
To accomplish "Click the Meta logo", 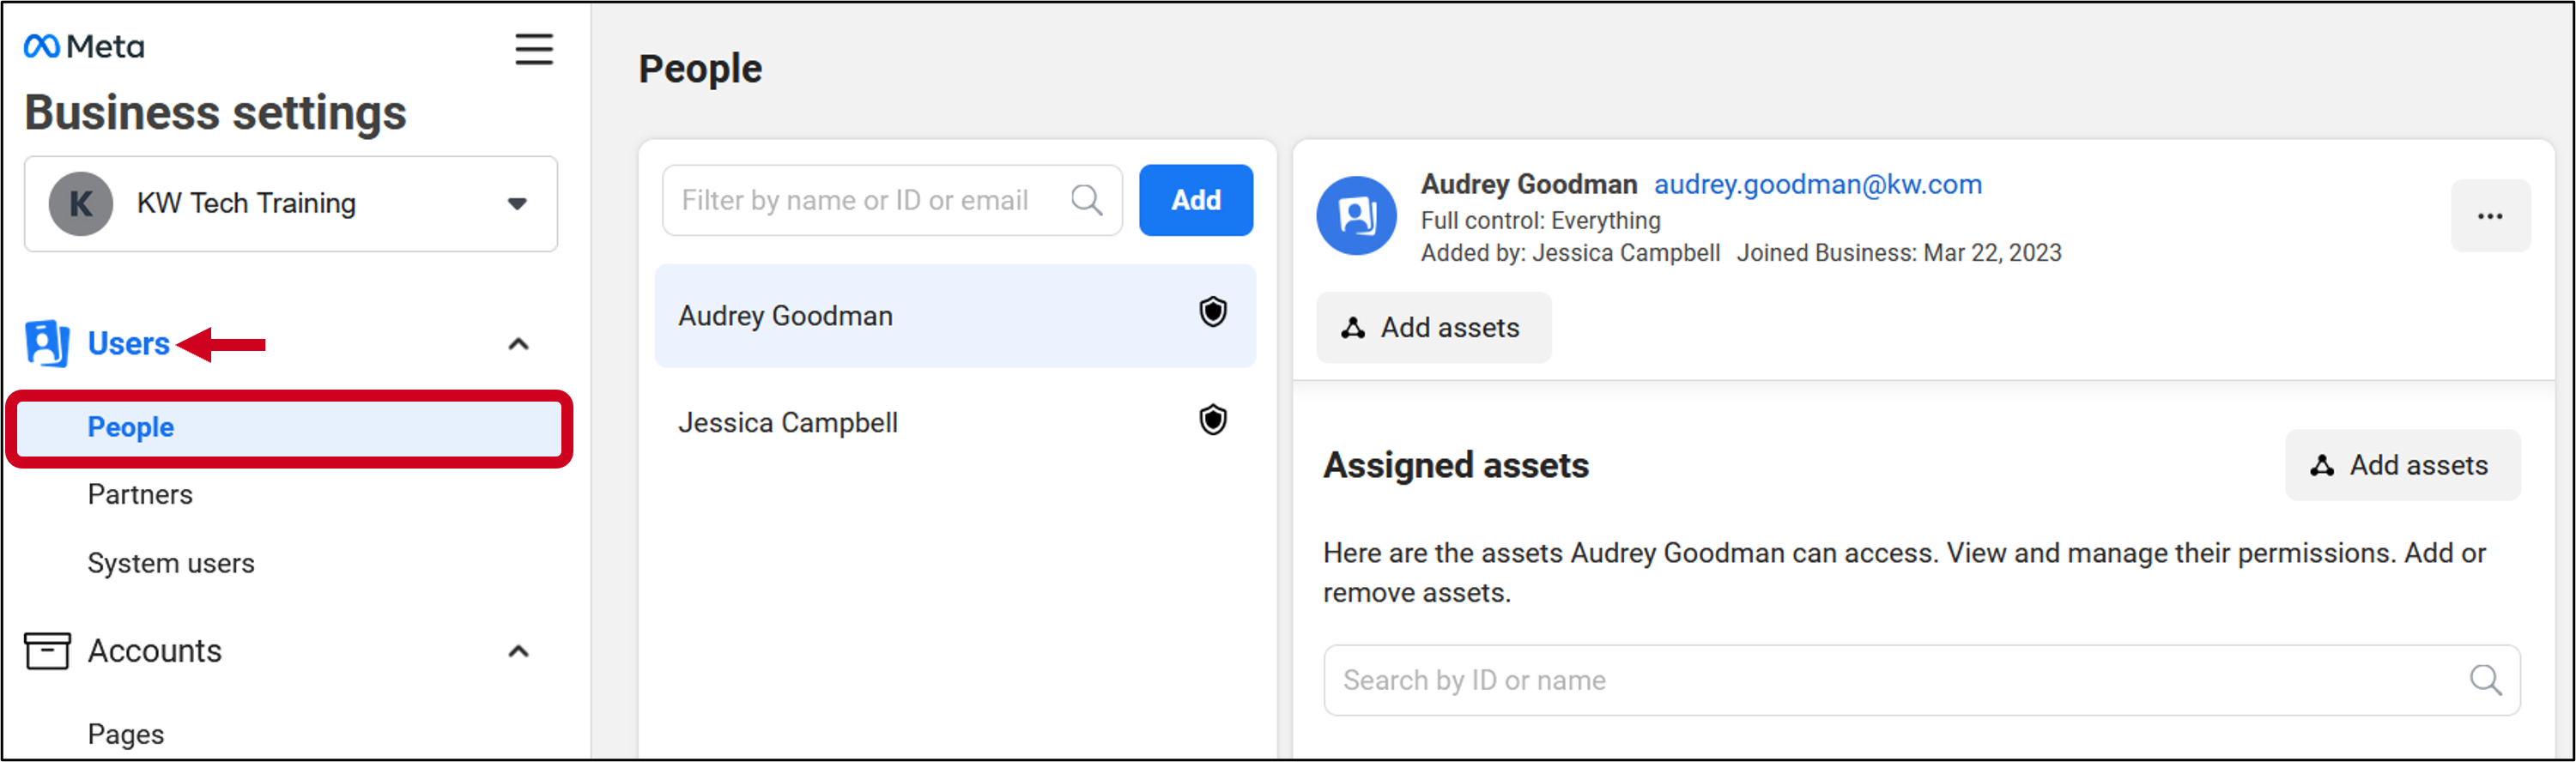I will point(84,47).
